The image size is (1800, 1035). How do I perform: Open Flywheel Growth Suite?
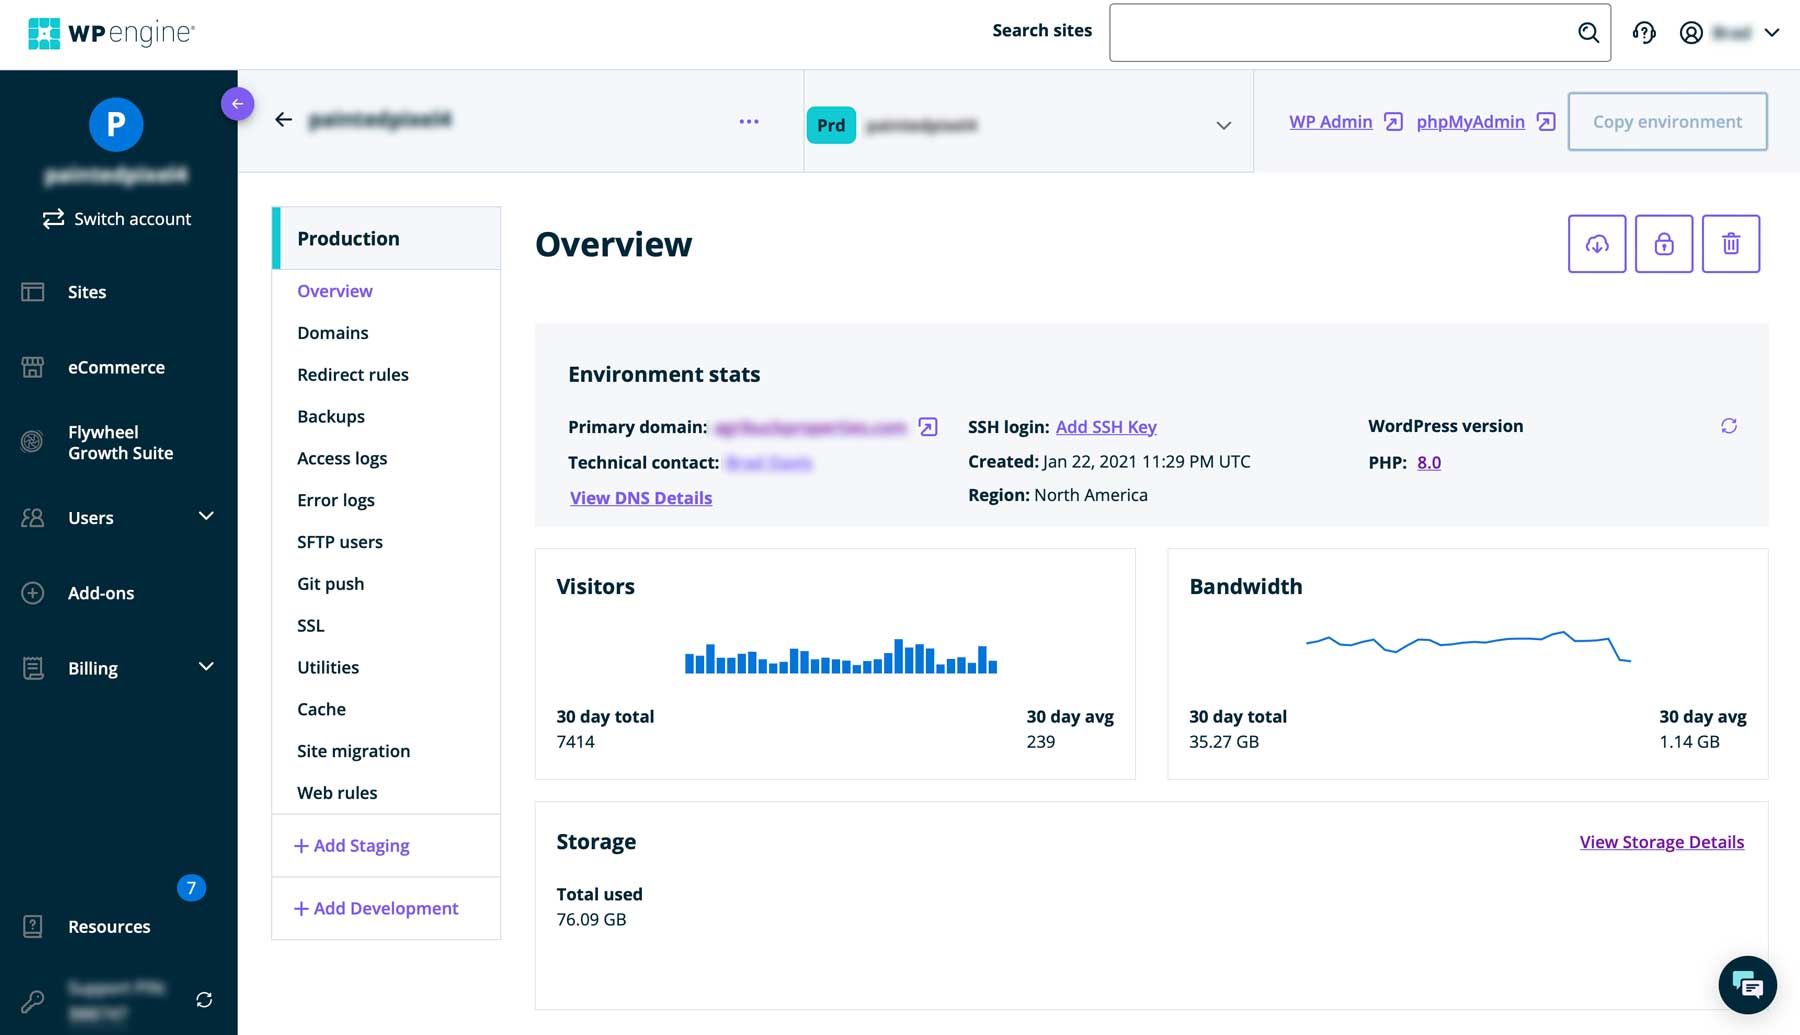pyautogui.click(x=120, y=442)
